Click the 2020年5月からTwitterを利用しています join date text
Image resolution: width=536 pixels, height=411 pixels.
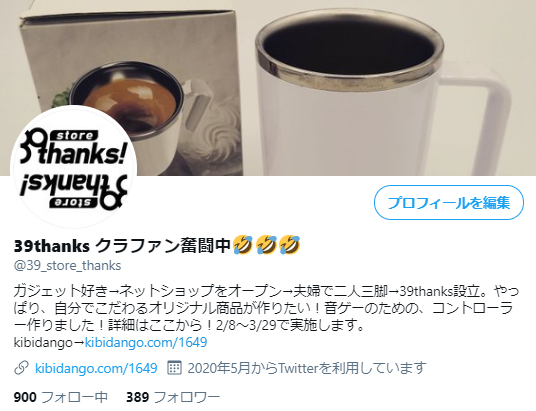click(307, 368)
